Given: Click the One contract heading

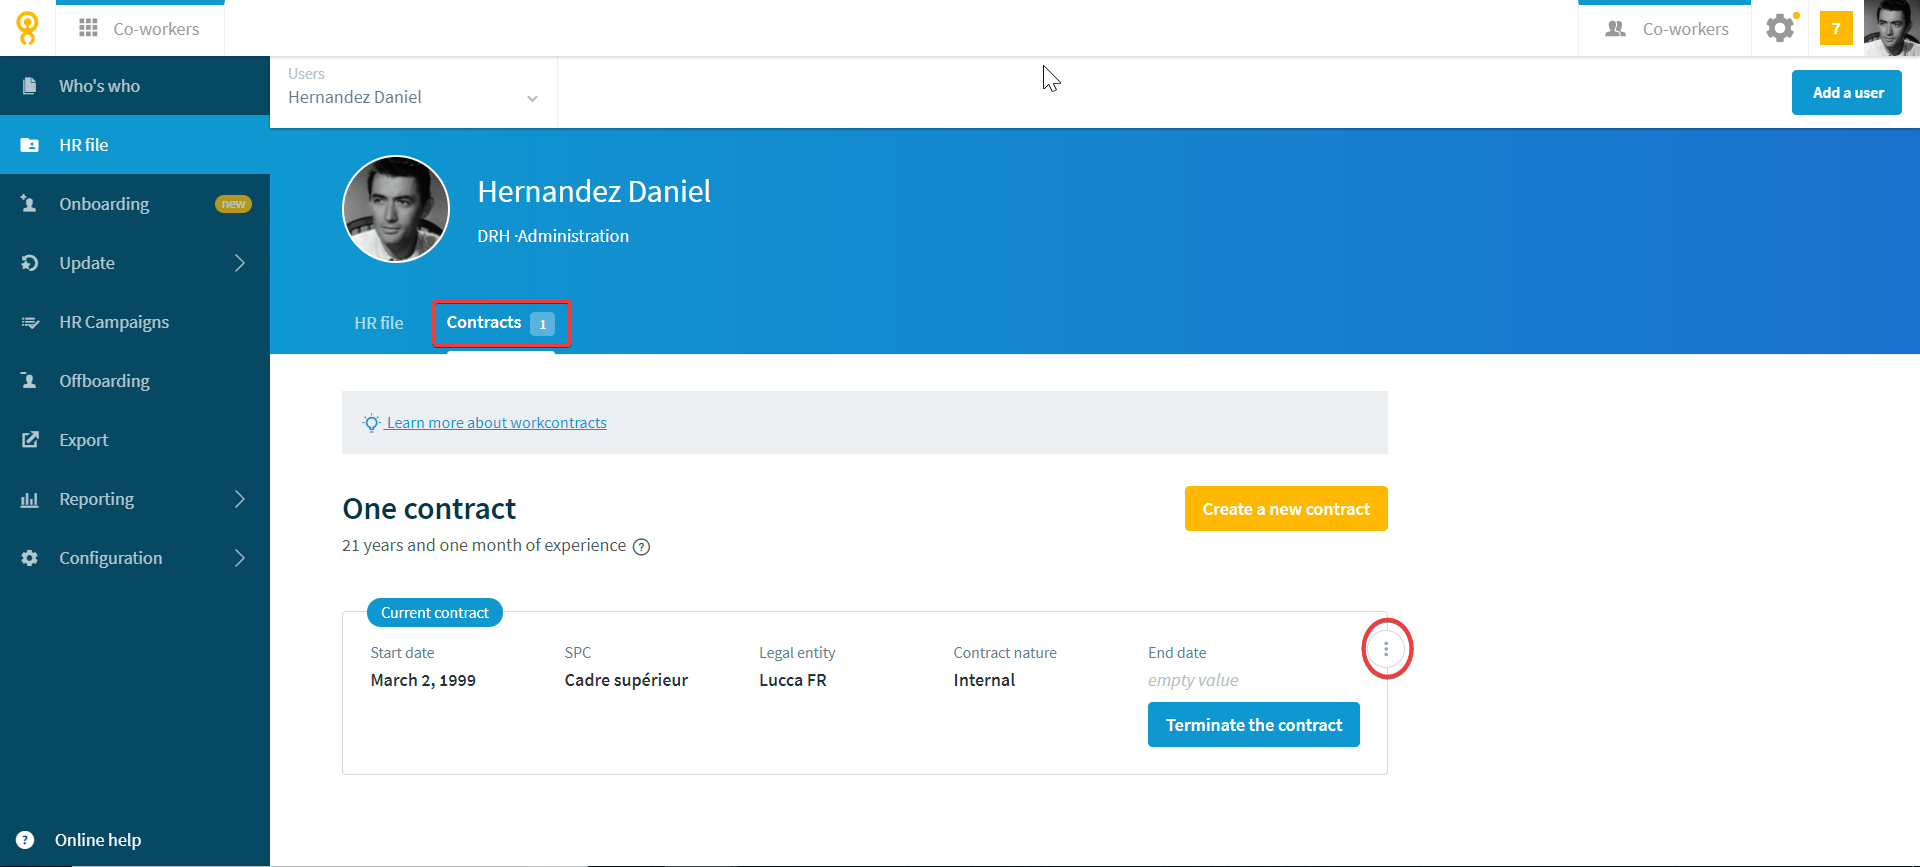Looking at the screenshot, I should [429, 508].
